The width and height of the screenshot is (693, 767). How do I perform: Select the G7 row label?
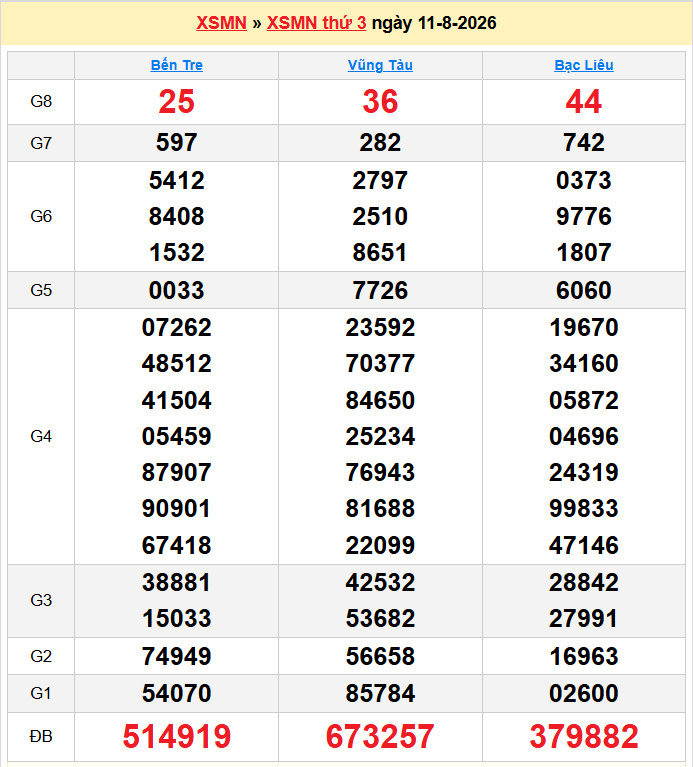pyautogui.click(x=41, y=143)
